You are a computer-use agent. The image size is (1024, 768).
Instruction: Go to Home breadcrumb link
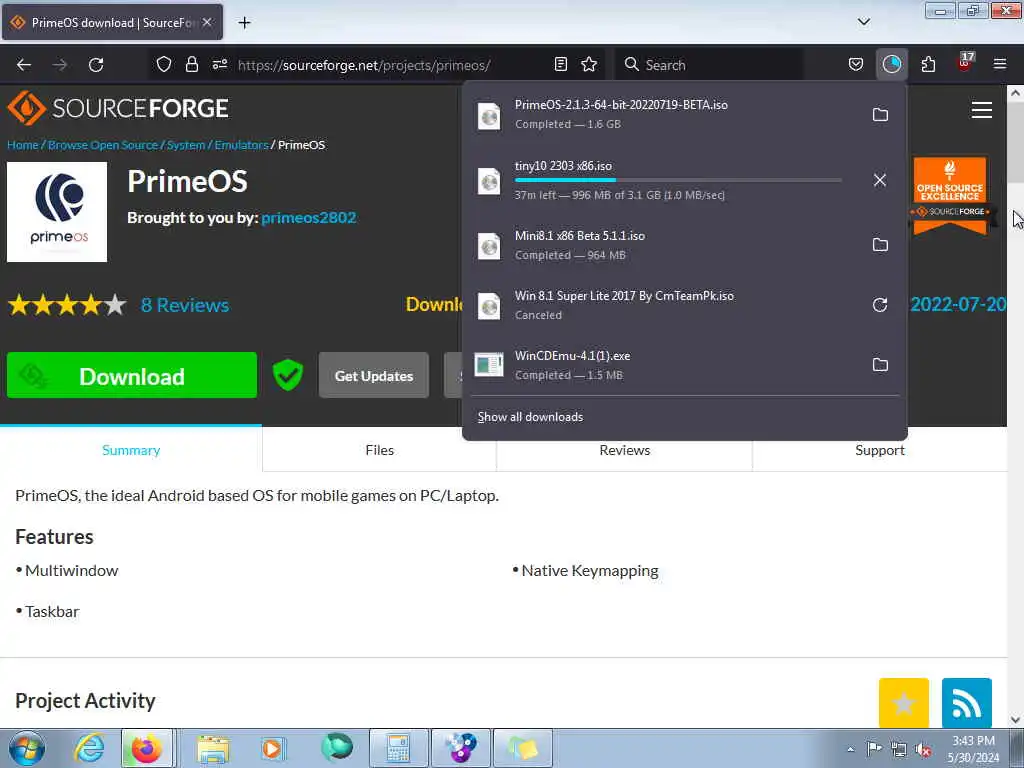[x=22, y=145]
